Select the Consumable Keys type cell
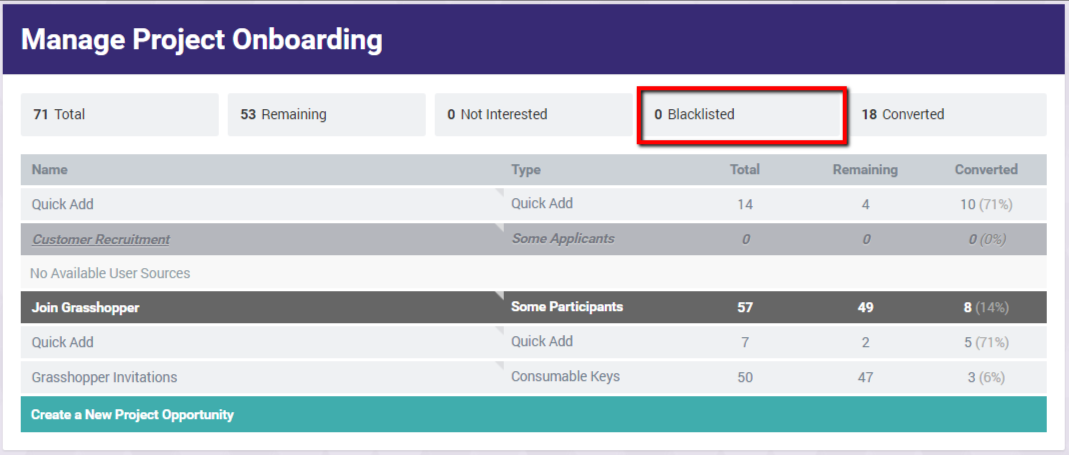1069x455 pixels. 565,376
